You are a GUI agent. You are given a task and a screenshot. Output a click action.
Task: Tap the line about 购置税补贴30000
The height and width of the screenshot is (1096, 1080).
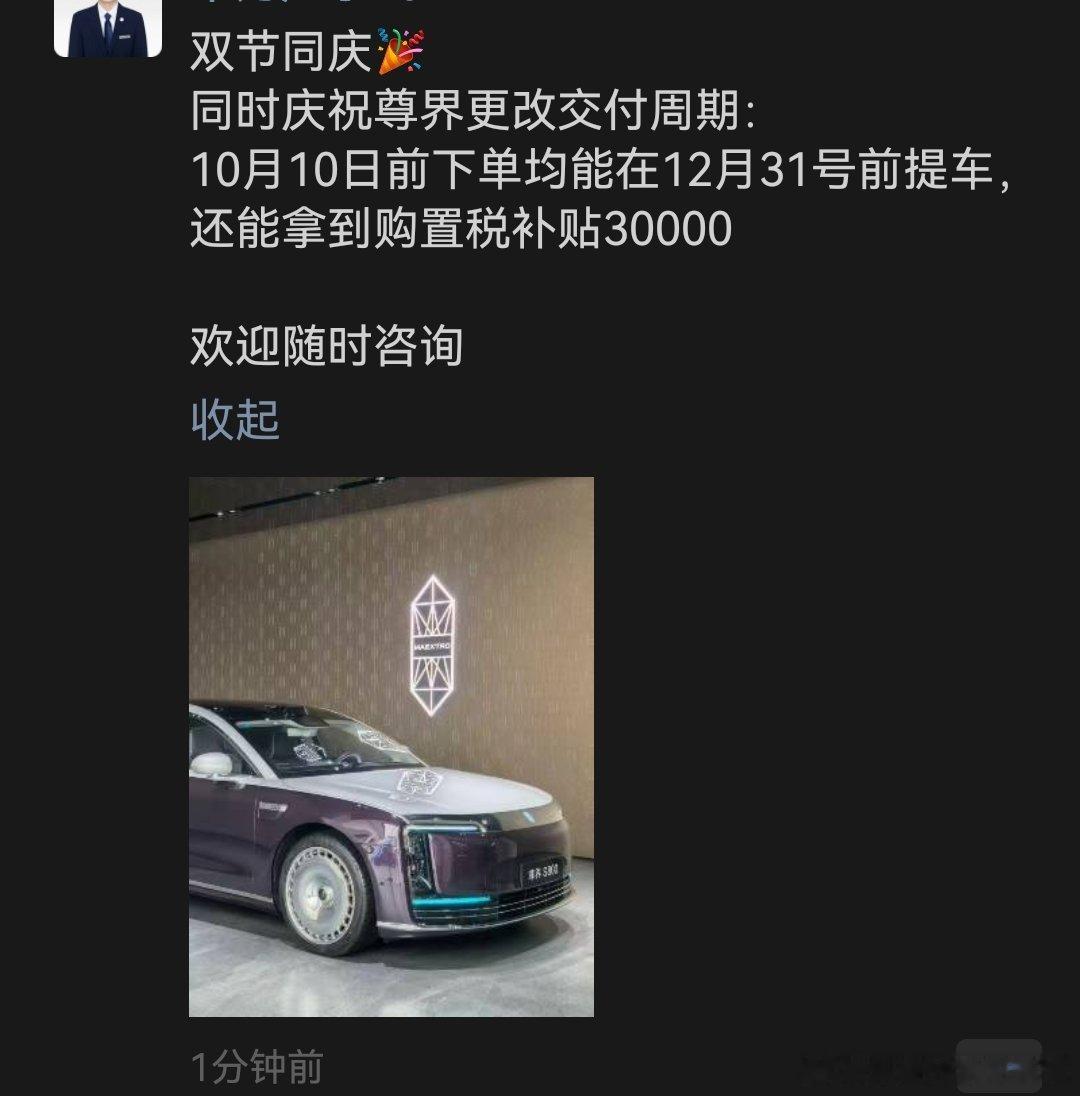tap(461, 229)
